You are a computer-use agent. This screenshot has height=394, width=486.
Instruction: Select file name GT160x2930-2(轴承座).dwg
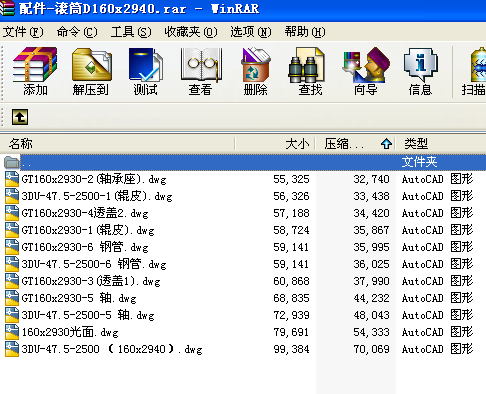pos(94,179)
